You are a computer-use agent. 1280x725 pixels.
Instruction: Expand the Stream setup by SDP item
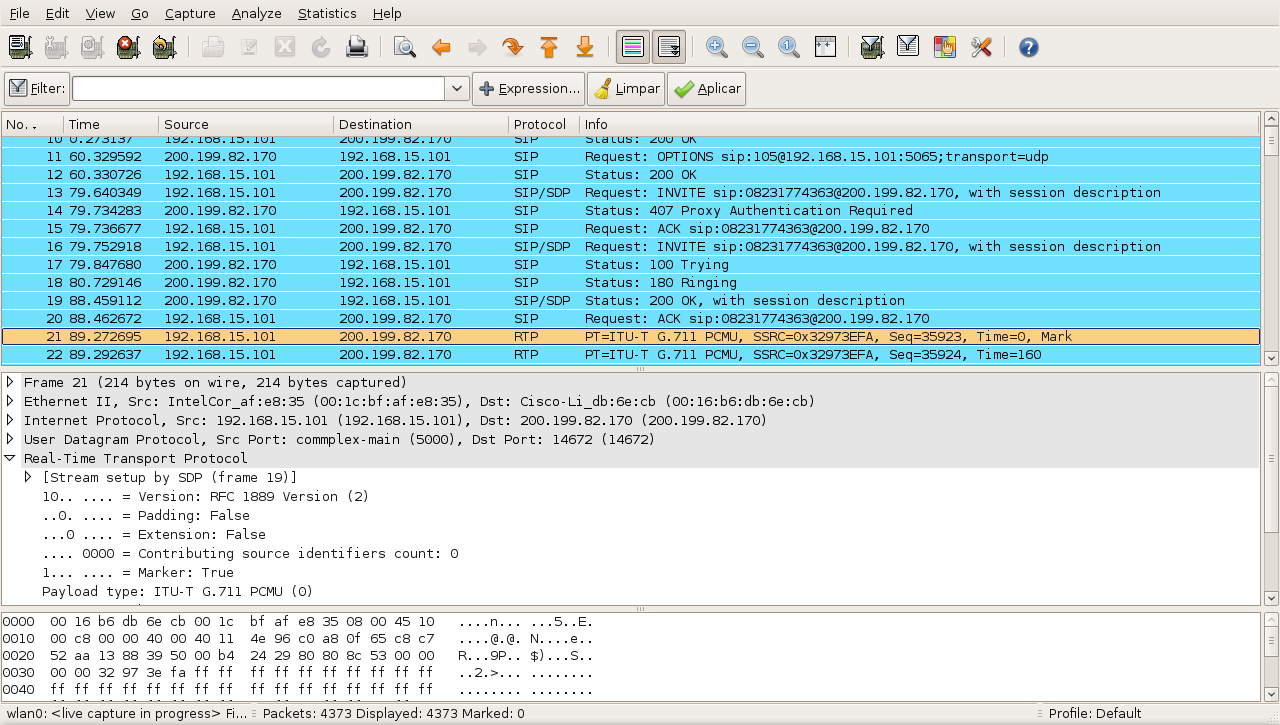coord(29,477)
